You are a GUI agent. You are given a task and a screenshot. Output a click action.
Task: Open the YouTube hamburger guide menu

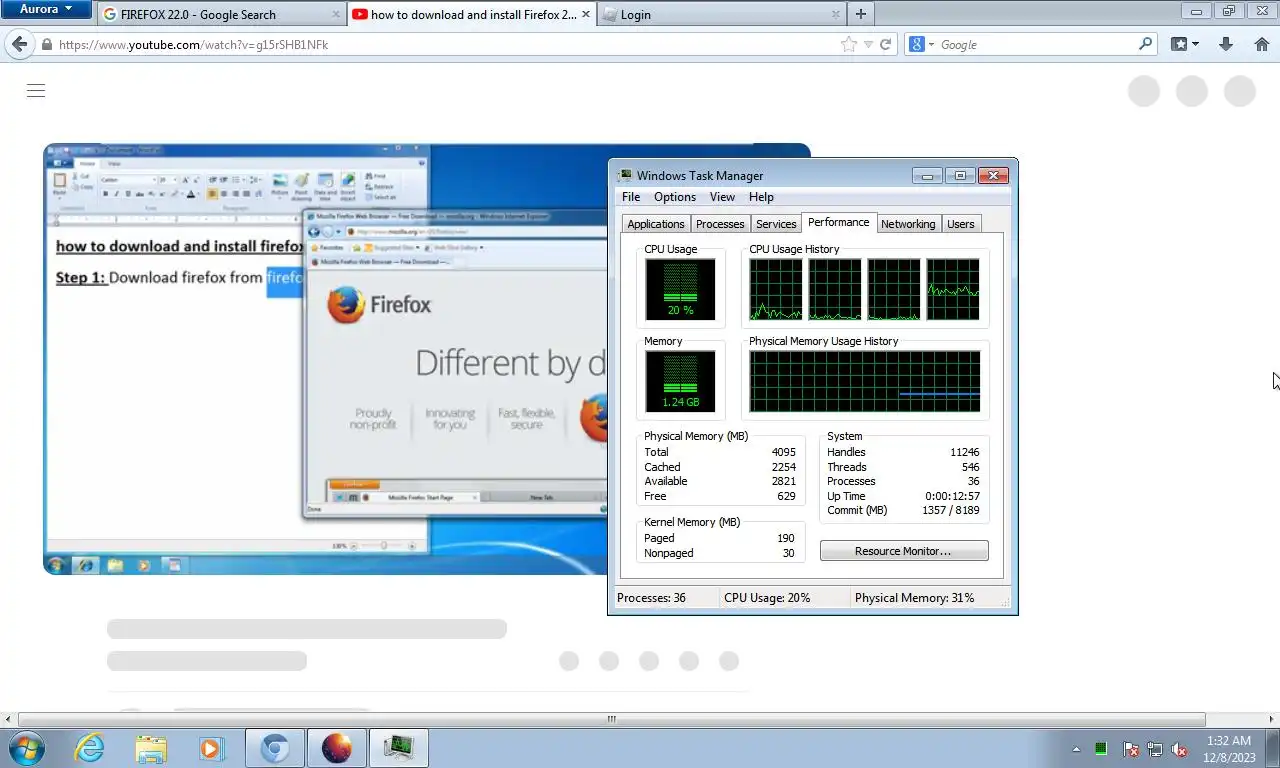tap(36, 91)
